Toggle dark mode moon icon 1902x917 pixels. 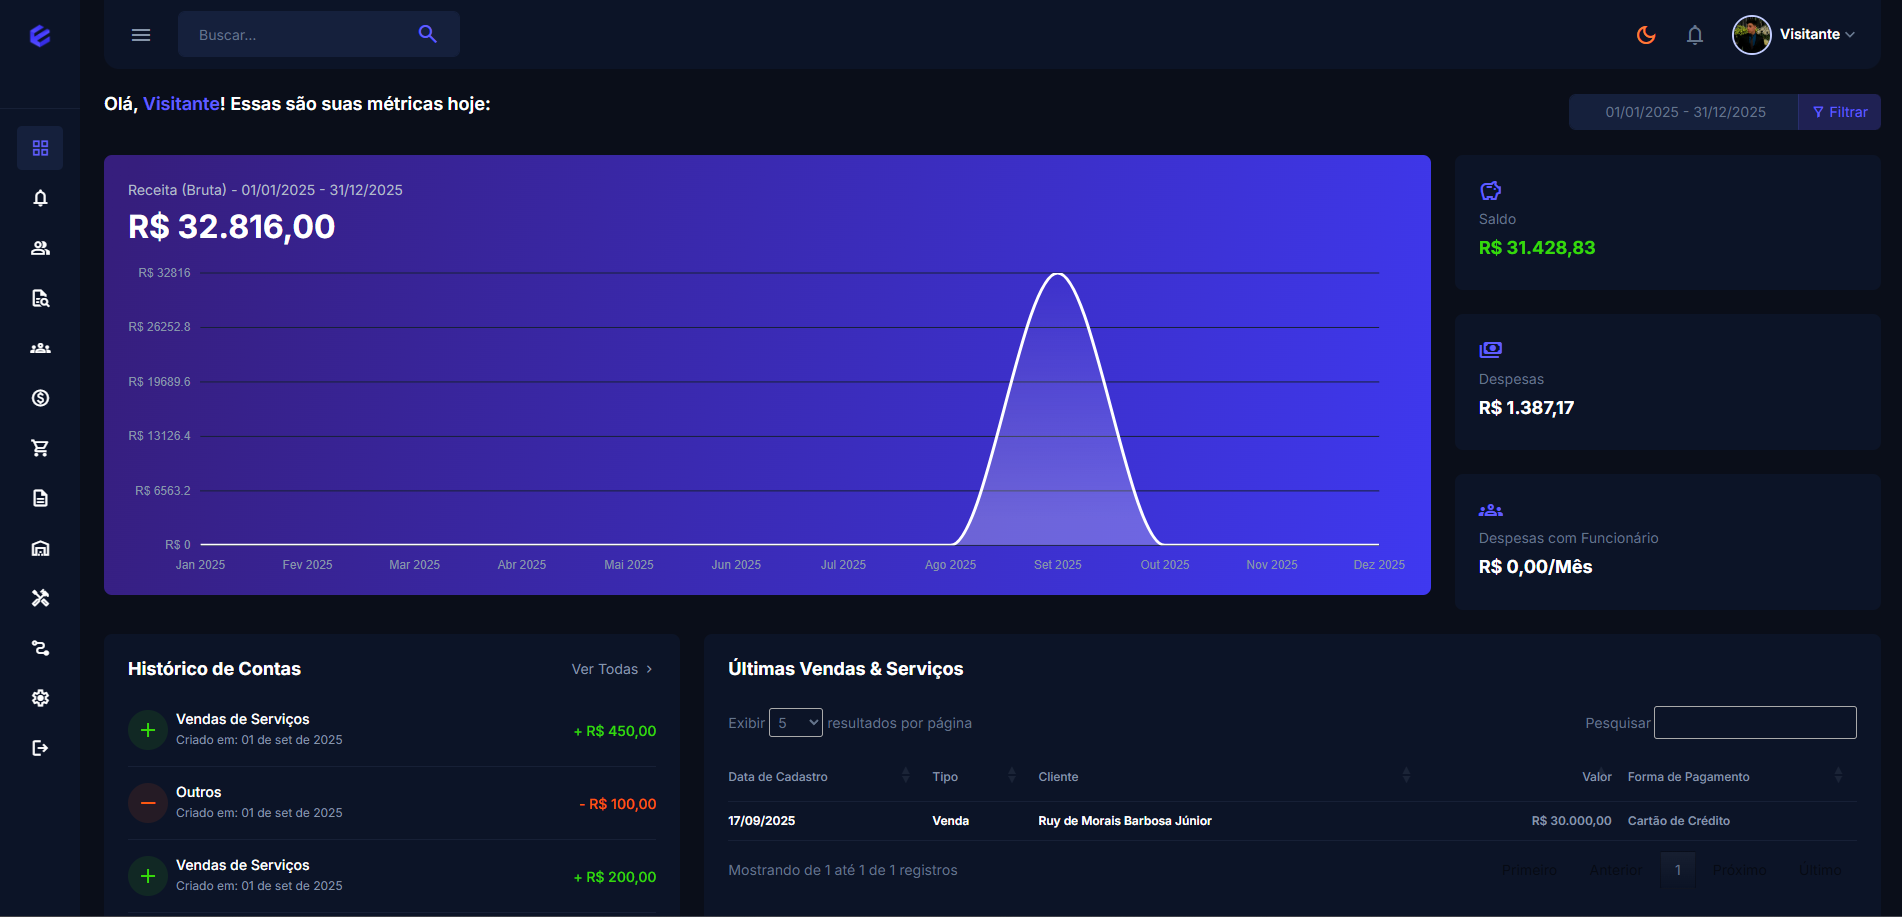1645,35
